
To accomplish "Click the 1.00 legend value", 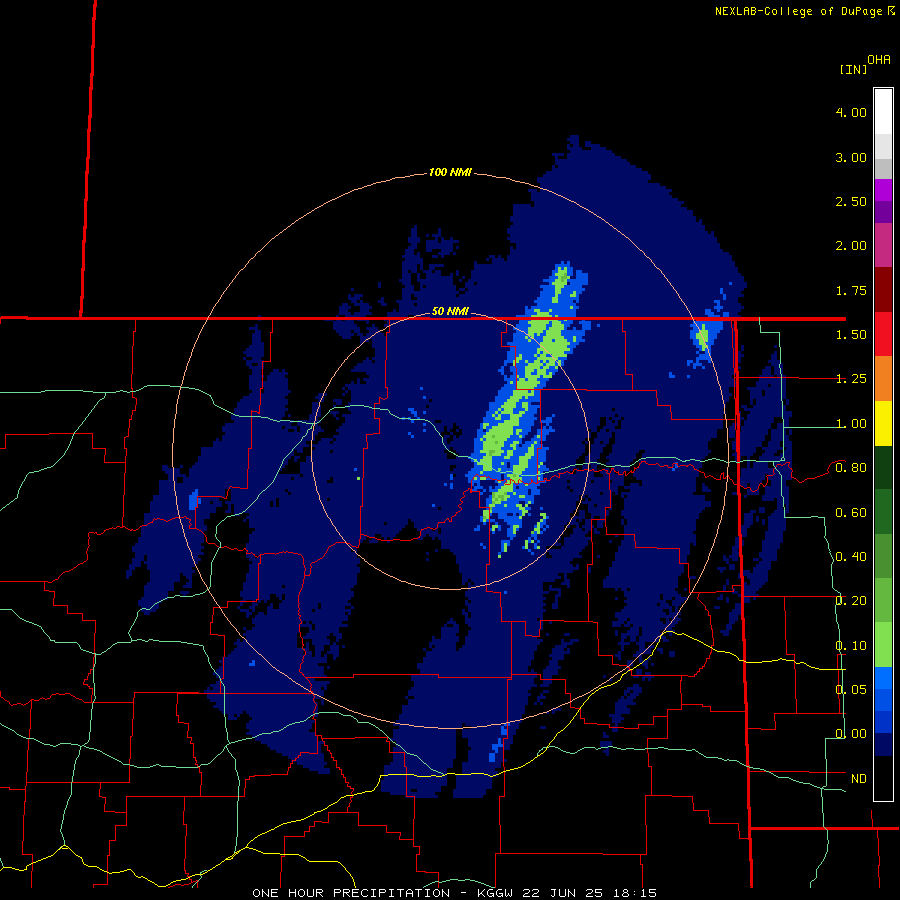I will [851, 424].
